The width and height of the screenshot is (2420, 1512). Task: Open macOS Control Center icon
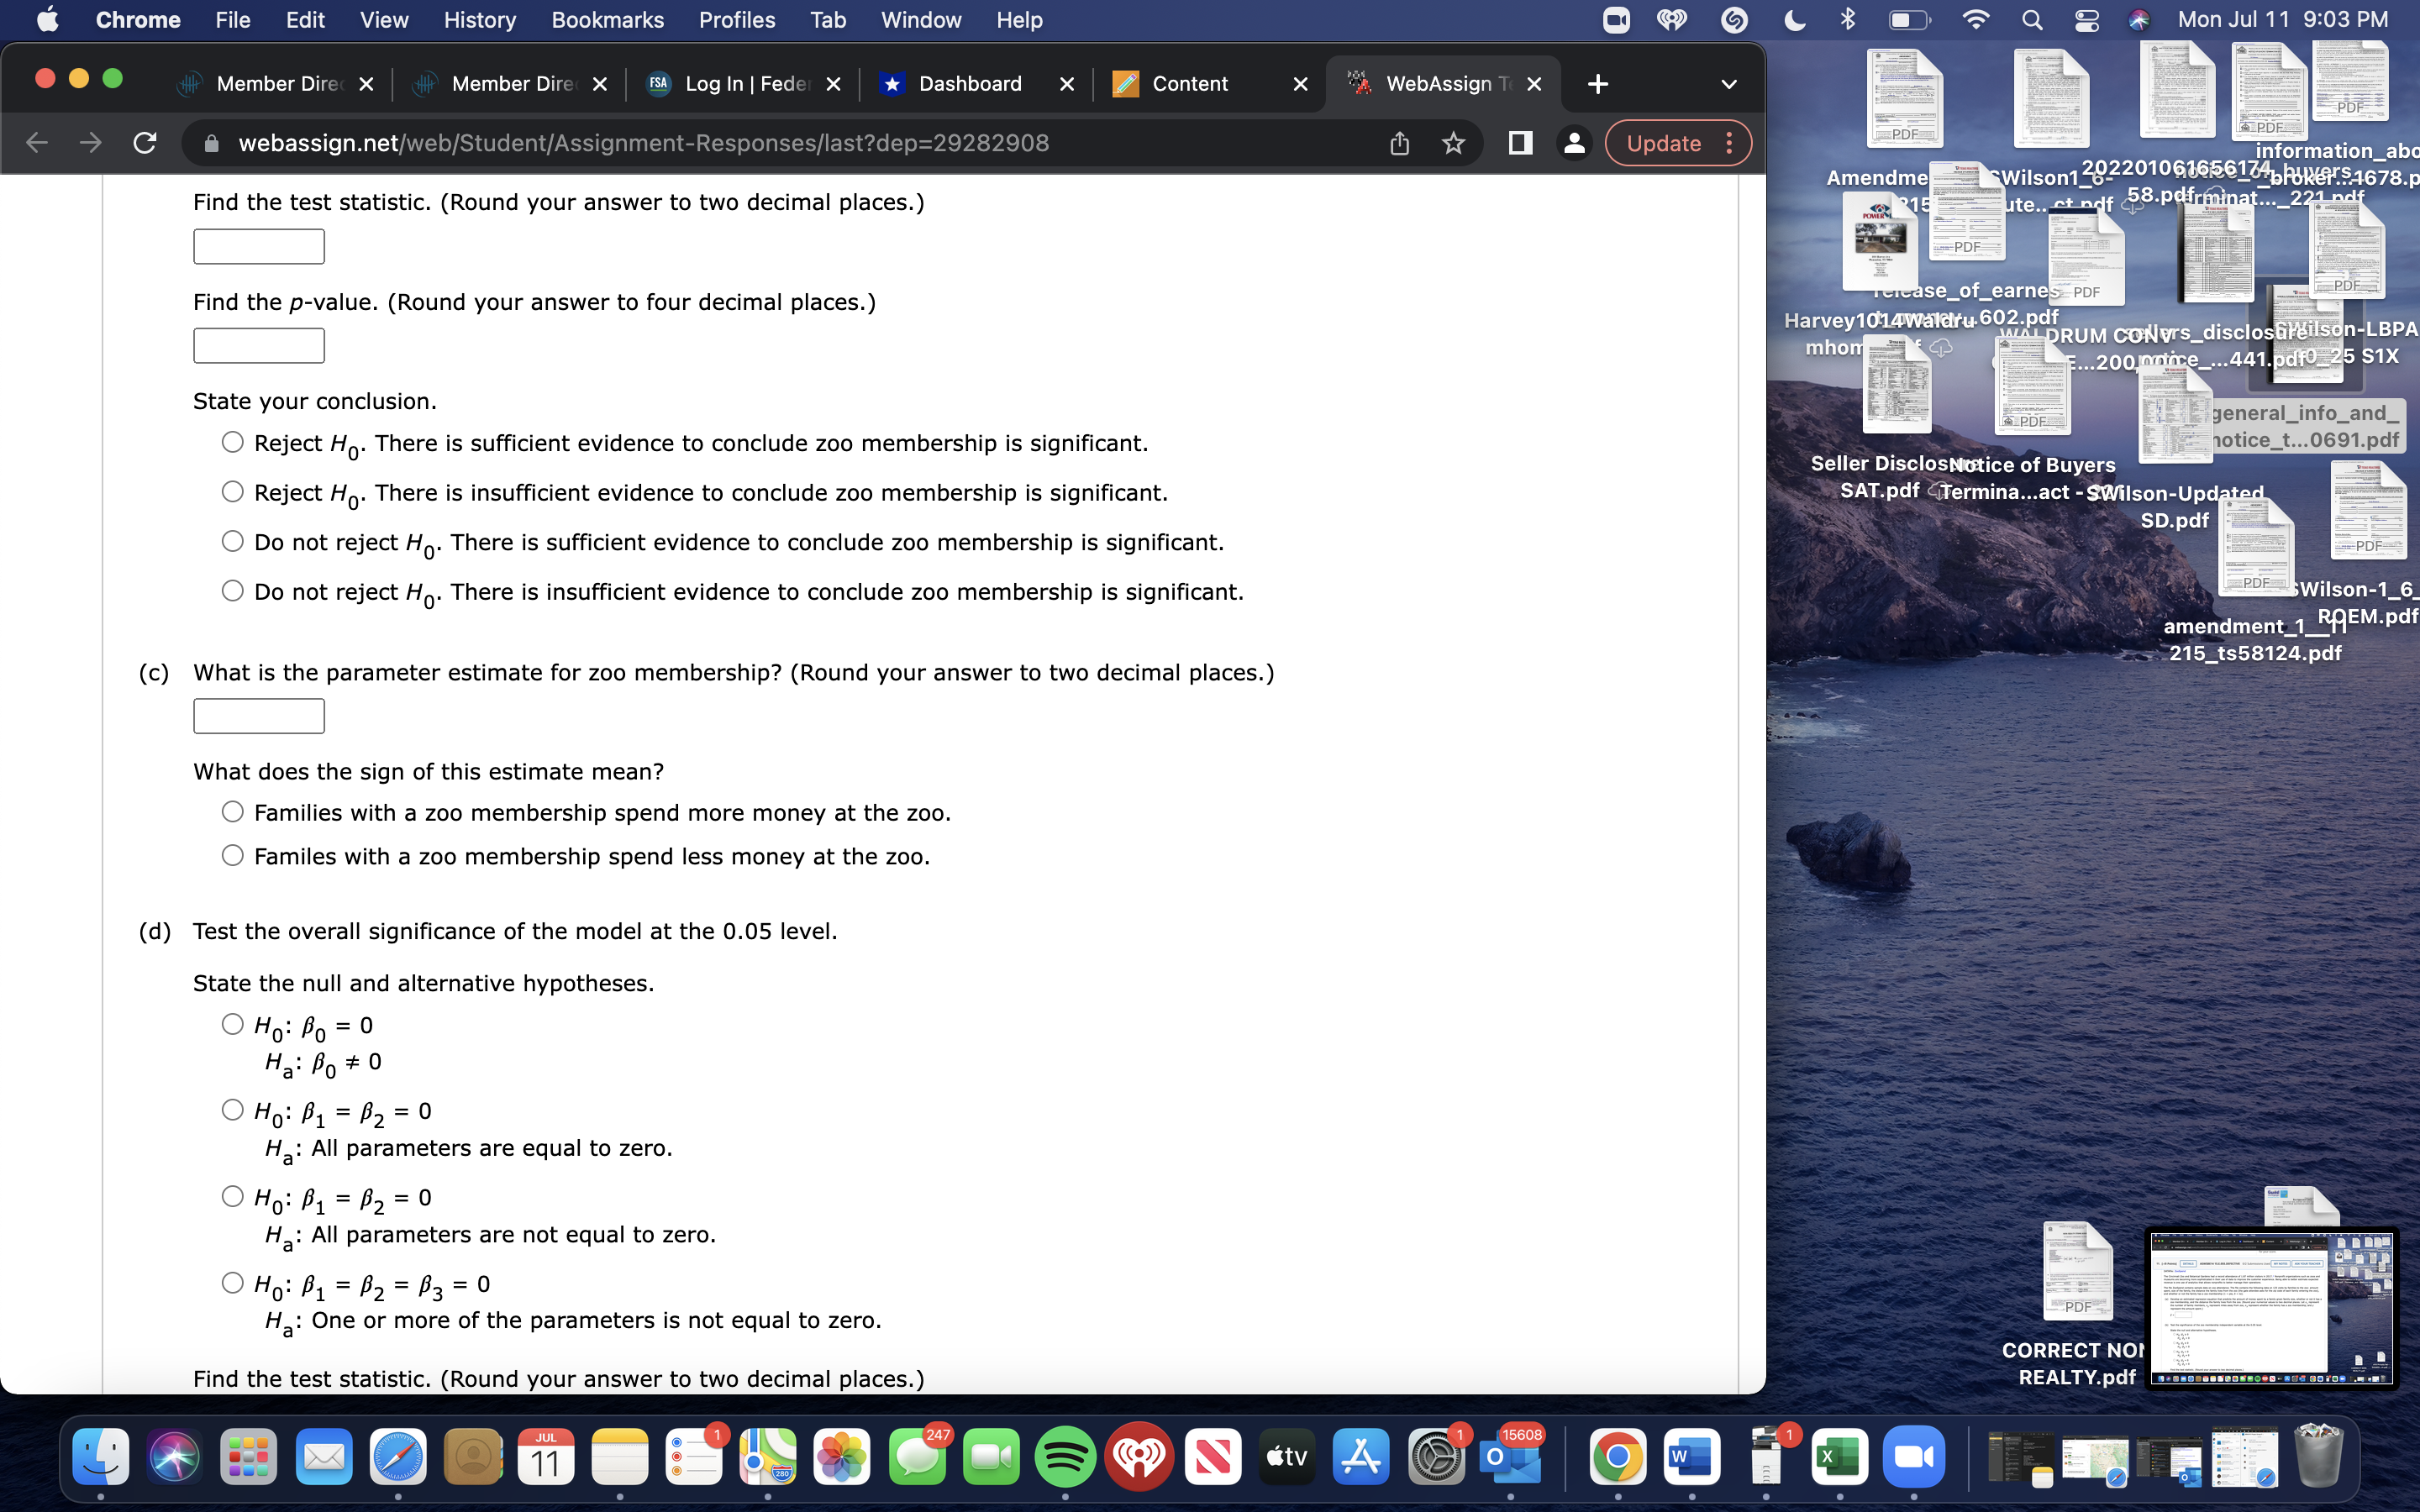[x=2086, y=20]
